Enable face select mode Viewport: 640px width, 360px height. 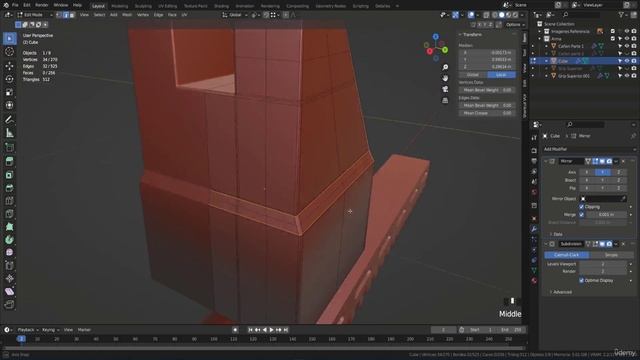pyautogui.click(x=72, y=15)
